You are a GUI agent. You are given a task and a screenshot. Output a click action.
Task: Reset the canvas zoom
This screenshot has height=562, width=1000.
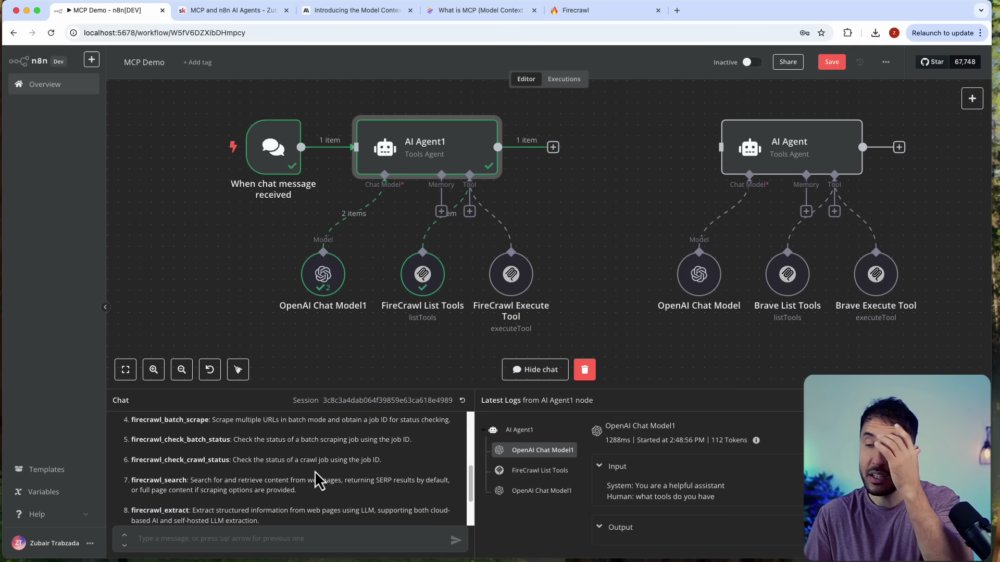(210, 369)
